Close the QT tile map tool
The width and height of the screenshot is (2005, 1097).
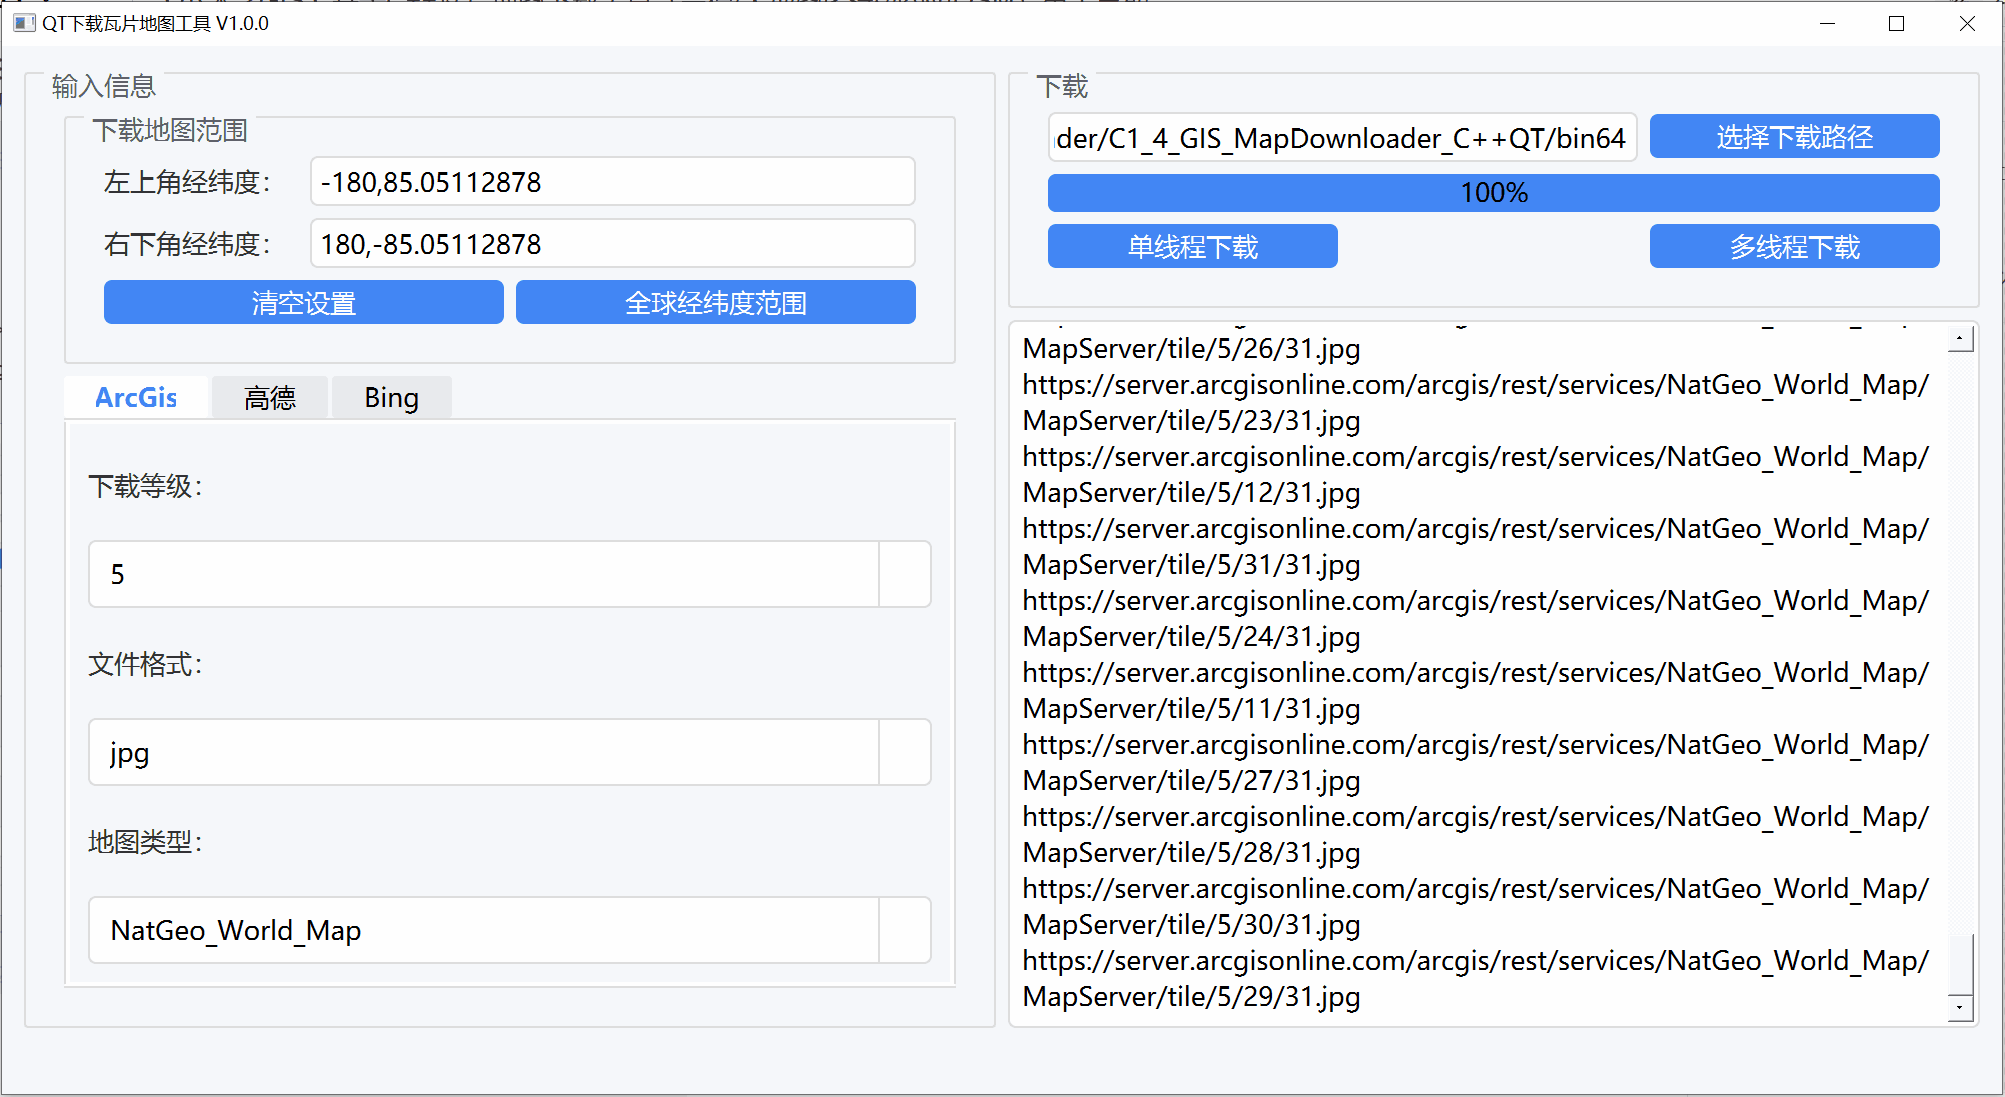click(1966, 23)
